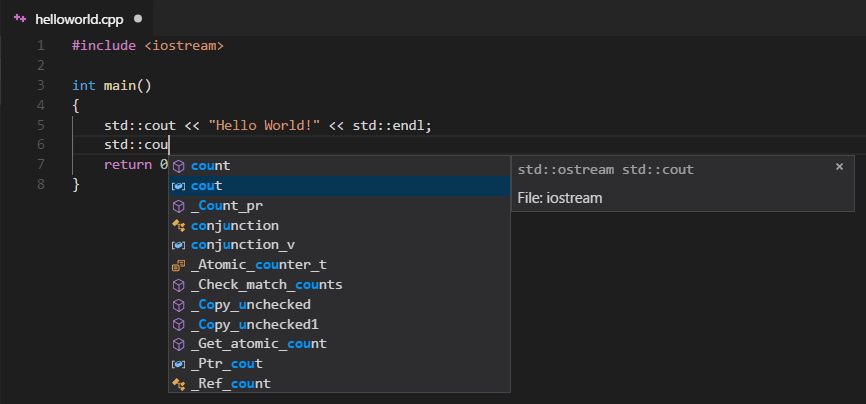
Task: Click the C++ file icon on tab
Action: (20, 19)
